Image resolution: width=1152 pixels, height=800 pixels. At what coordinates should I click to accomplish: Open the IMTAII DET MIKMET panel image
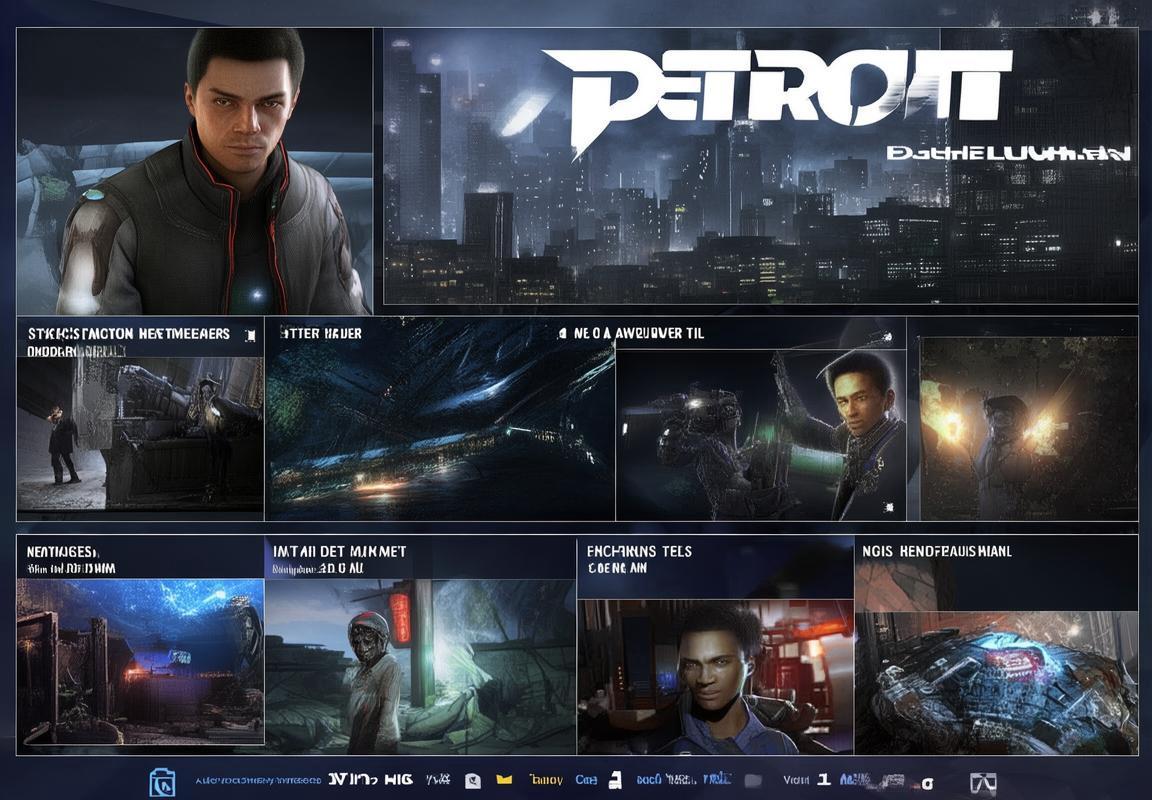(x=420, y=666)
